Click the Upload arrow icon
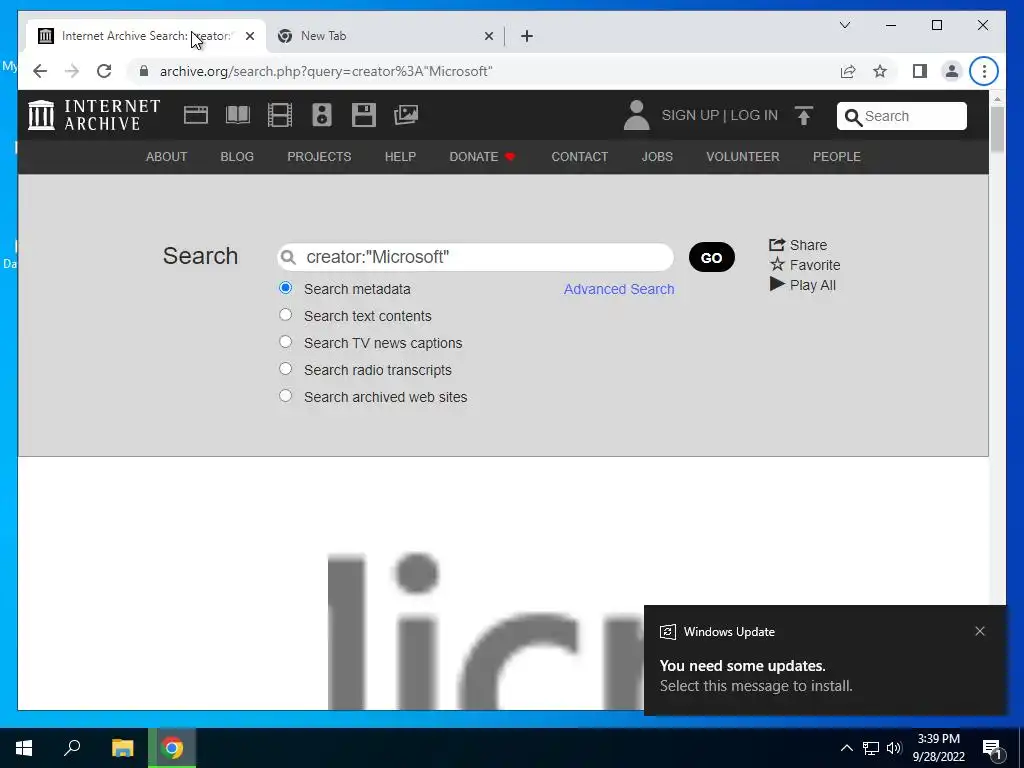Screen dimensions: 1024x768 point(804,116)
